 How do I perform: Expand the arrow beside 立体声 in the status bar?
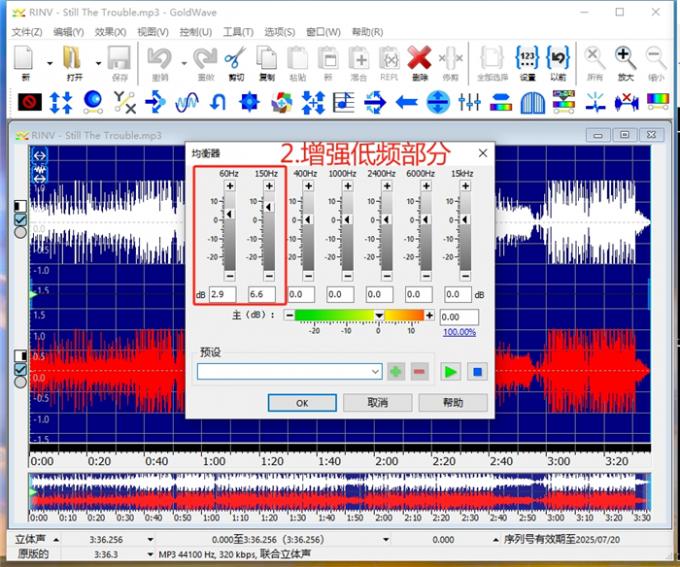pyautogui.click(x=56, y=540)
